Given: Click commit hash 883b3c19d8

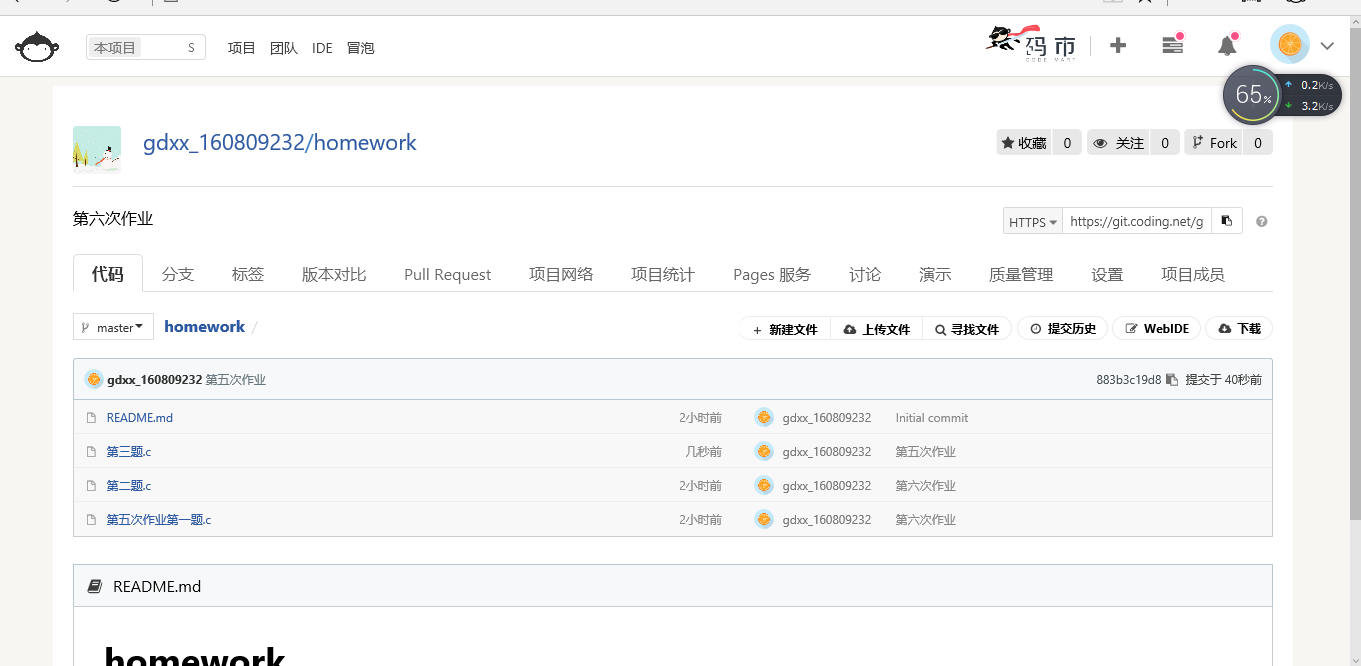Looking at the screenshot, I should click(x=1128, y=380).
